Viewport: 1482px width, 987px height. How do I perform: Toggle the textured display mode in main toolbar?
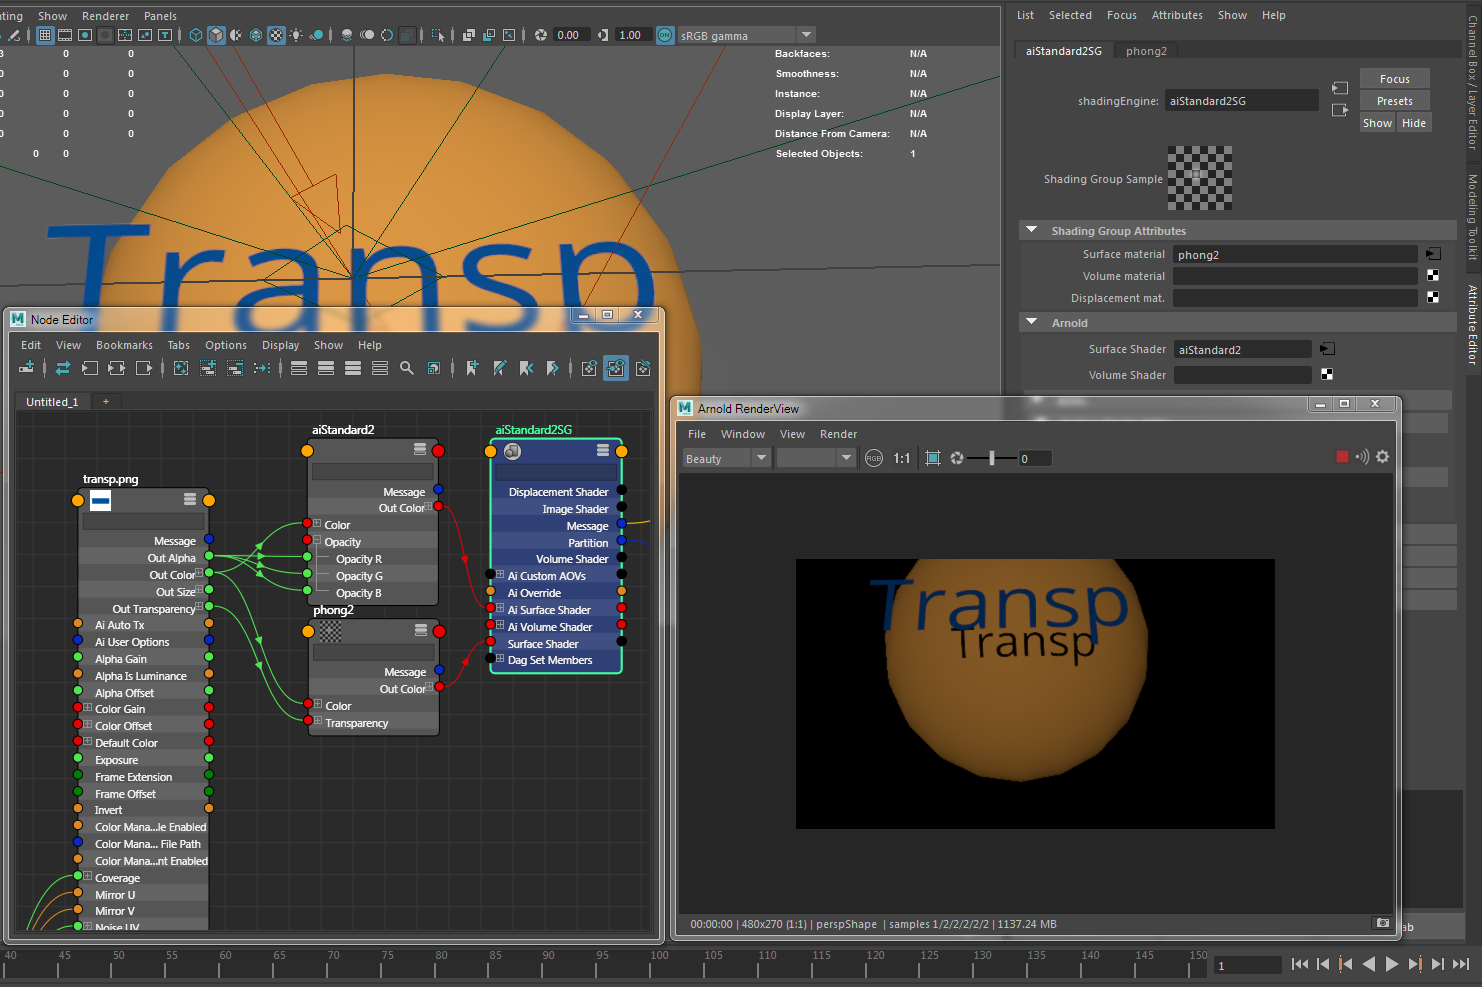[256, 36]
